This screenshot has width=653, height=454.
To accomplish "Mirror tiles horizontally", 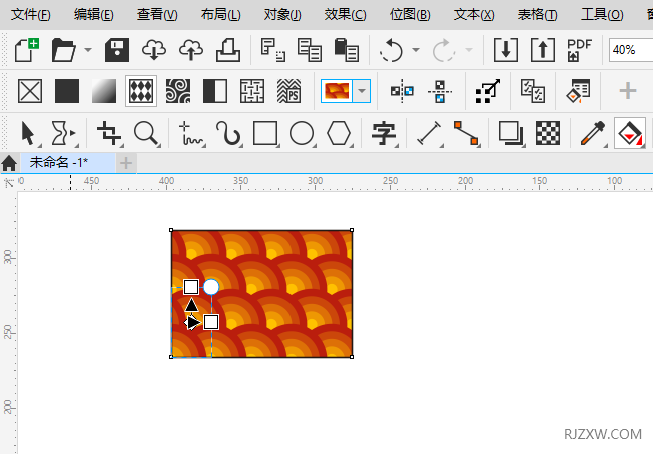I will coord(402,91).
